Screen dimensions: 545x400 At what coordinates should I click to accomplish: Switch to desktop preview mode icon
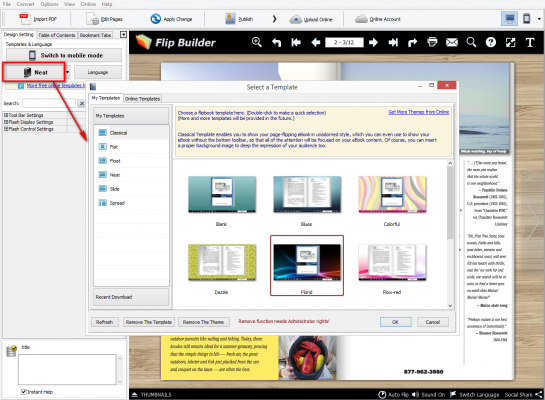509,18
